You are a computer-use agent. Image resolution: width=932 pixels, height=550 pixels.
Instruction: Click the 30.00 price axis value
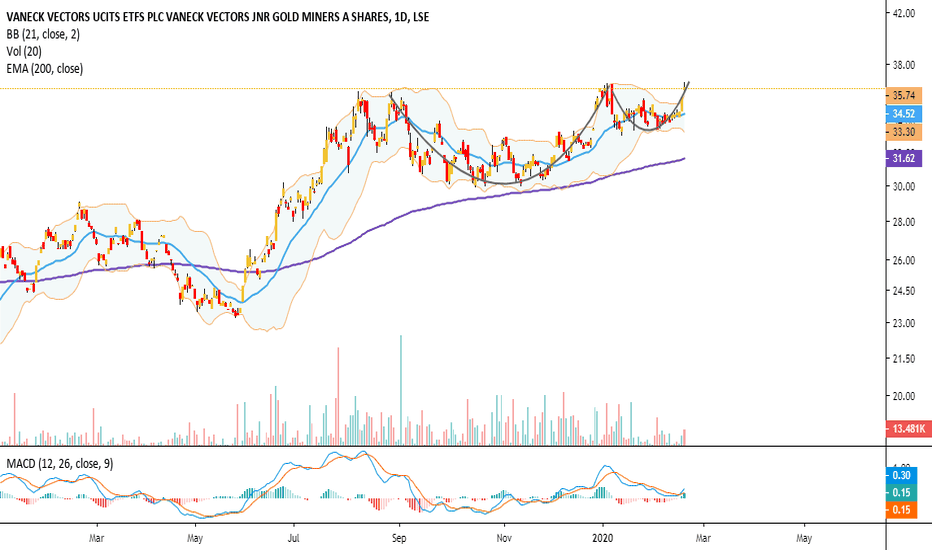pyautogui.click(x=903, y=187)
